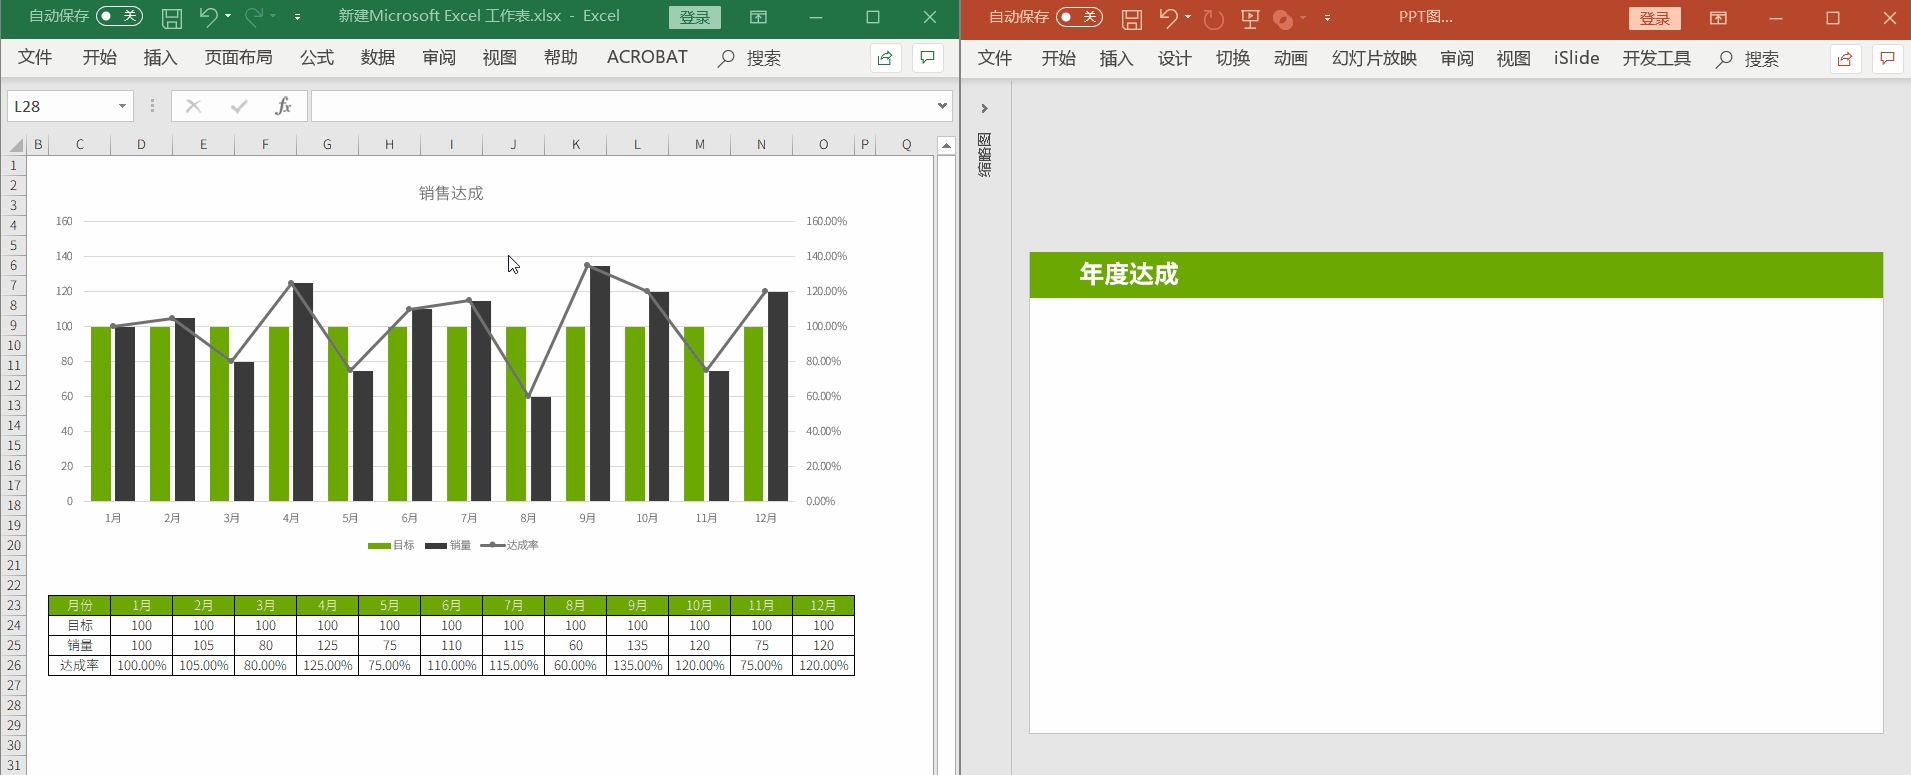Click Repeat/redo icon in PowerPoint
Screen dimensions: 1911x775
click(1213, 18)
